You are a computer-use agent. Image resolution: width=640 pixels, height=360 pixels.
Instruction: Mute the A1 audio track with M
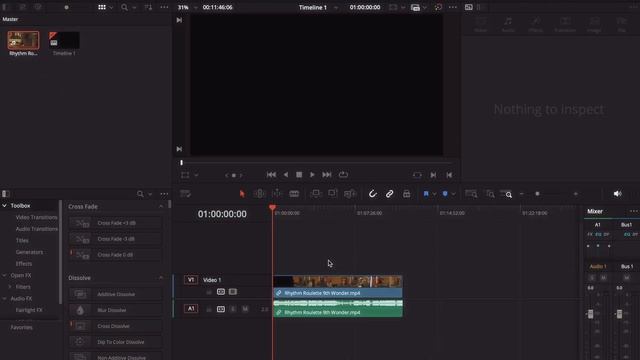[x=245, y=309]
